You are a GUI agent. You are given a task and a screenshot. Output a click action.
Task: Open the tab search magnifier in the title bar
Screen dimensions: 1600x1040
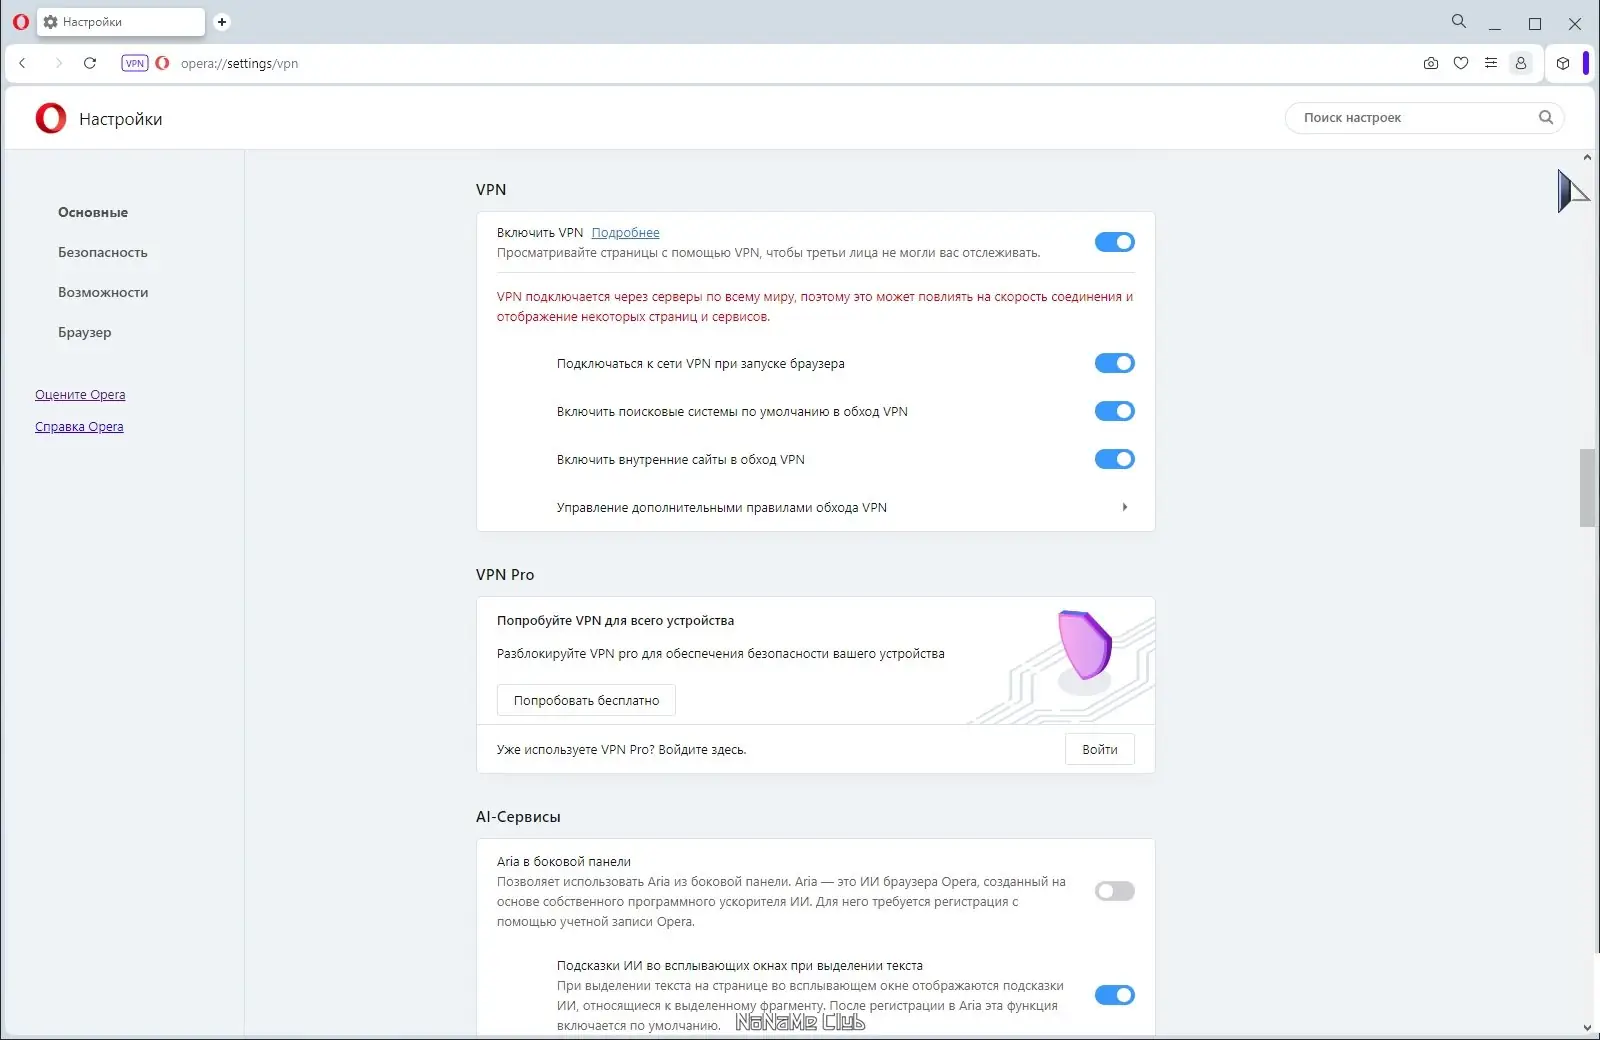coord(1459,21)
